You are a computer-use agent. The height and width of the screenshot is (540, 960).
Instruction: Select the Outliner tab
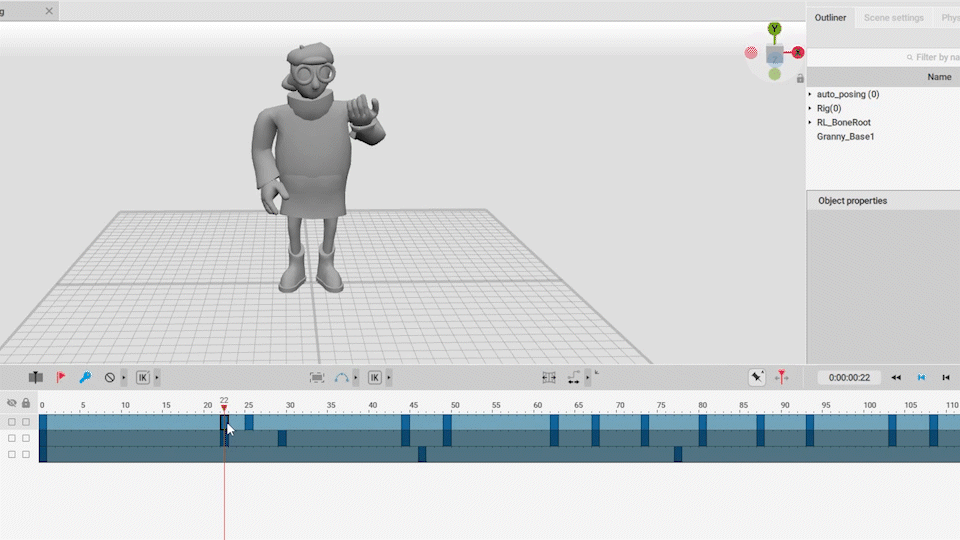830,18
